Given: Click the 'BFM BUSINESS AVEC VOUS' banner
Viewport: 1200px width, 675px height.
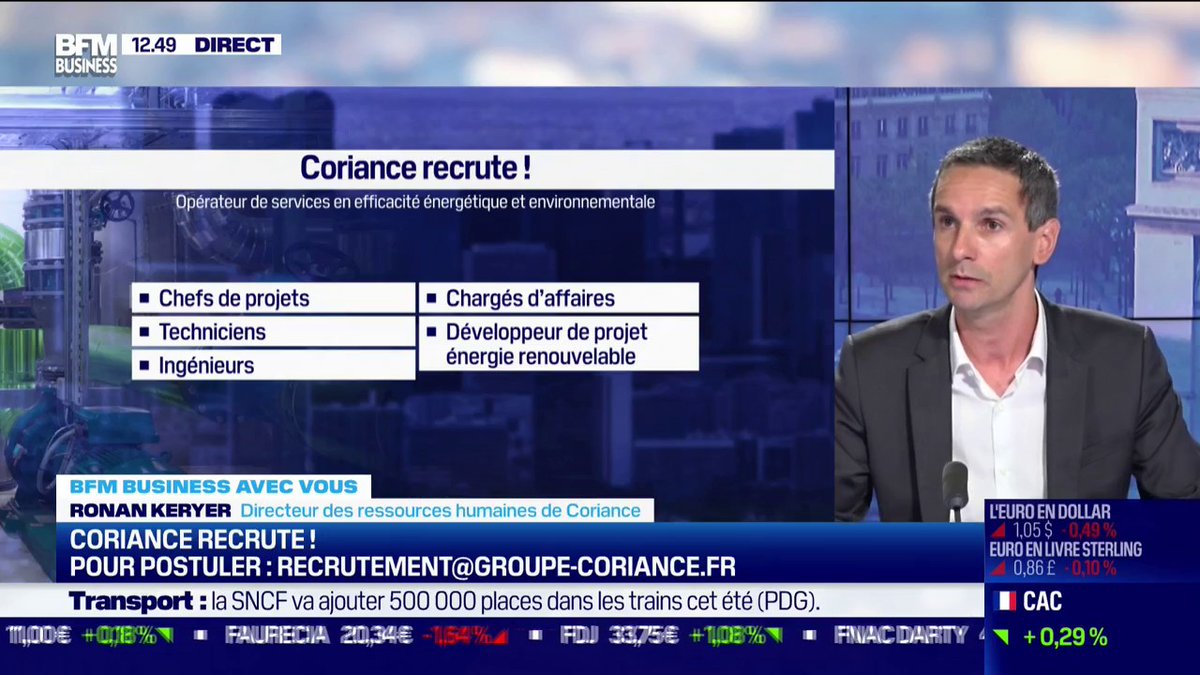Looking at the screenshot, I should click(214, 487).
